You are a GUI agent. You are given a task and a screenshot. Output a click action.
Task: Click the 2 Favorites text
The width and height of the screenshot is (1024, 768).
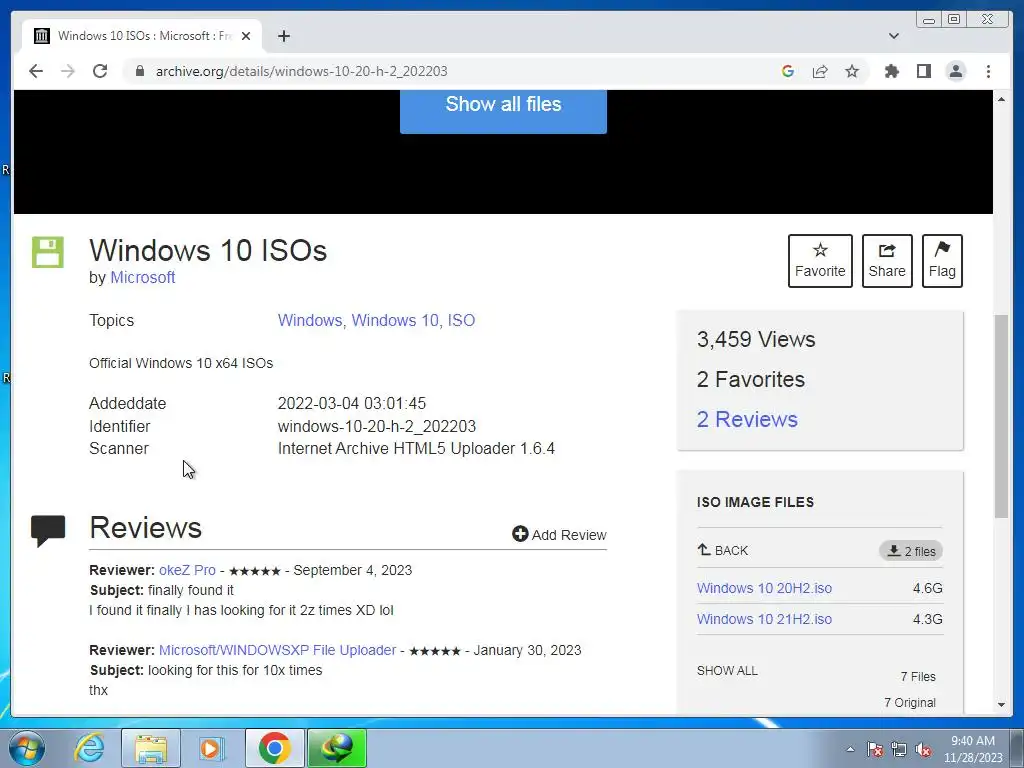tap(750, 379)
